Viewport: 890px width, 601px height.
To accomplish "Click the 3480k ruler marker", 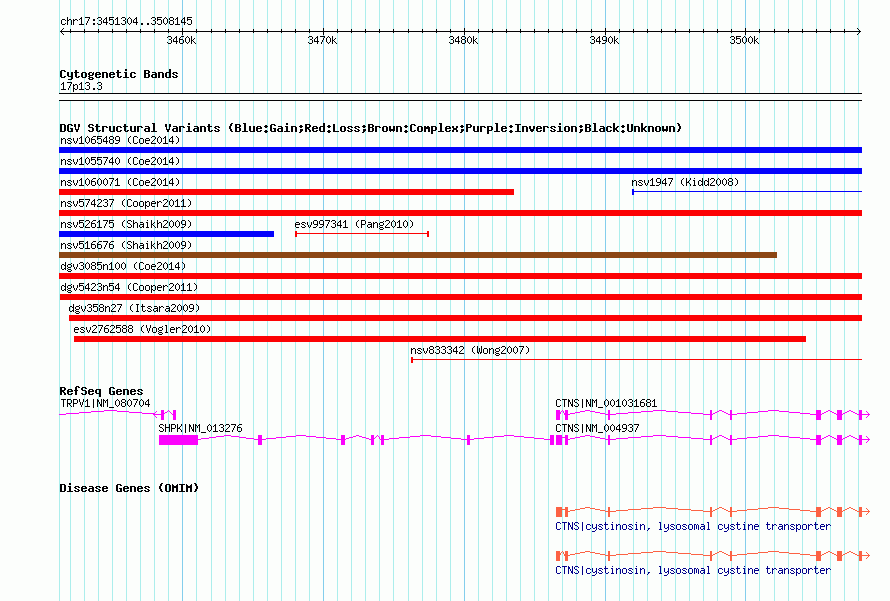I will [x=463, y=40].
